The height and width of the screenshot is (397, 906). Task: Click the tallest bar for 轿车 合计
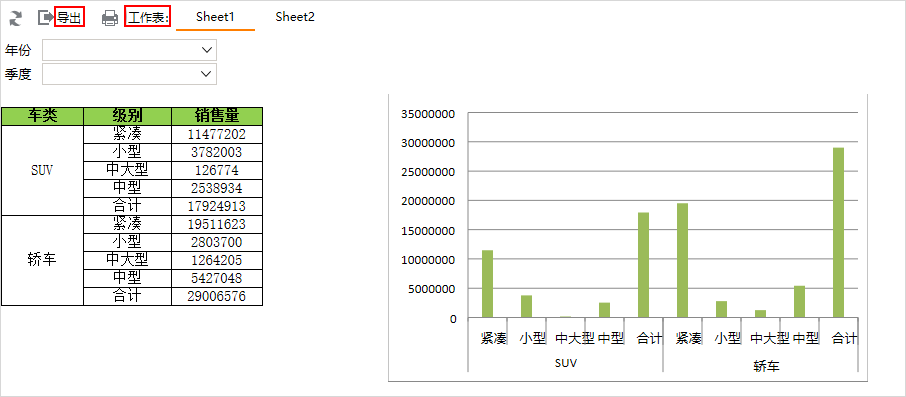pos(838,232)
